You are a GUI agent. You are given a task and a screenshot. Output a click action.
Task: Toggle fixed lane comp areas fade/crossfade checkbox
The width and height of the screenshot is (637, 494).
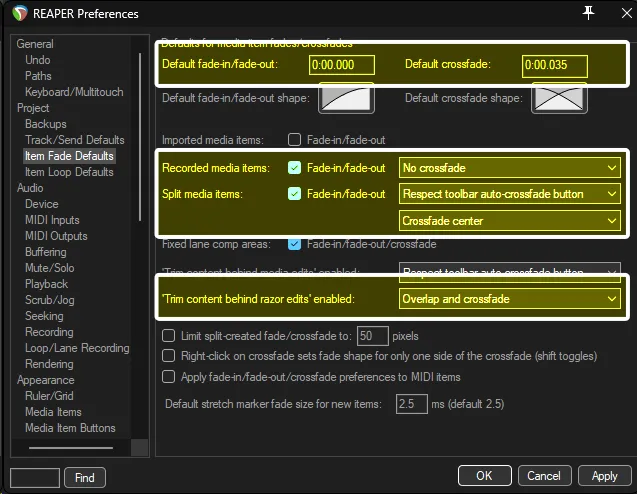click(x=295, y=244)
